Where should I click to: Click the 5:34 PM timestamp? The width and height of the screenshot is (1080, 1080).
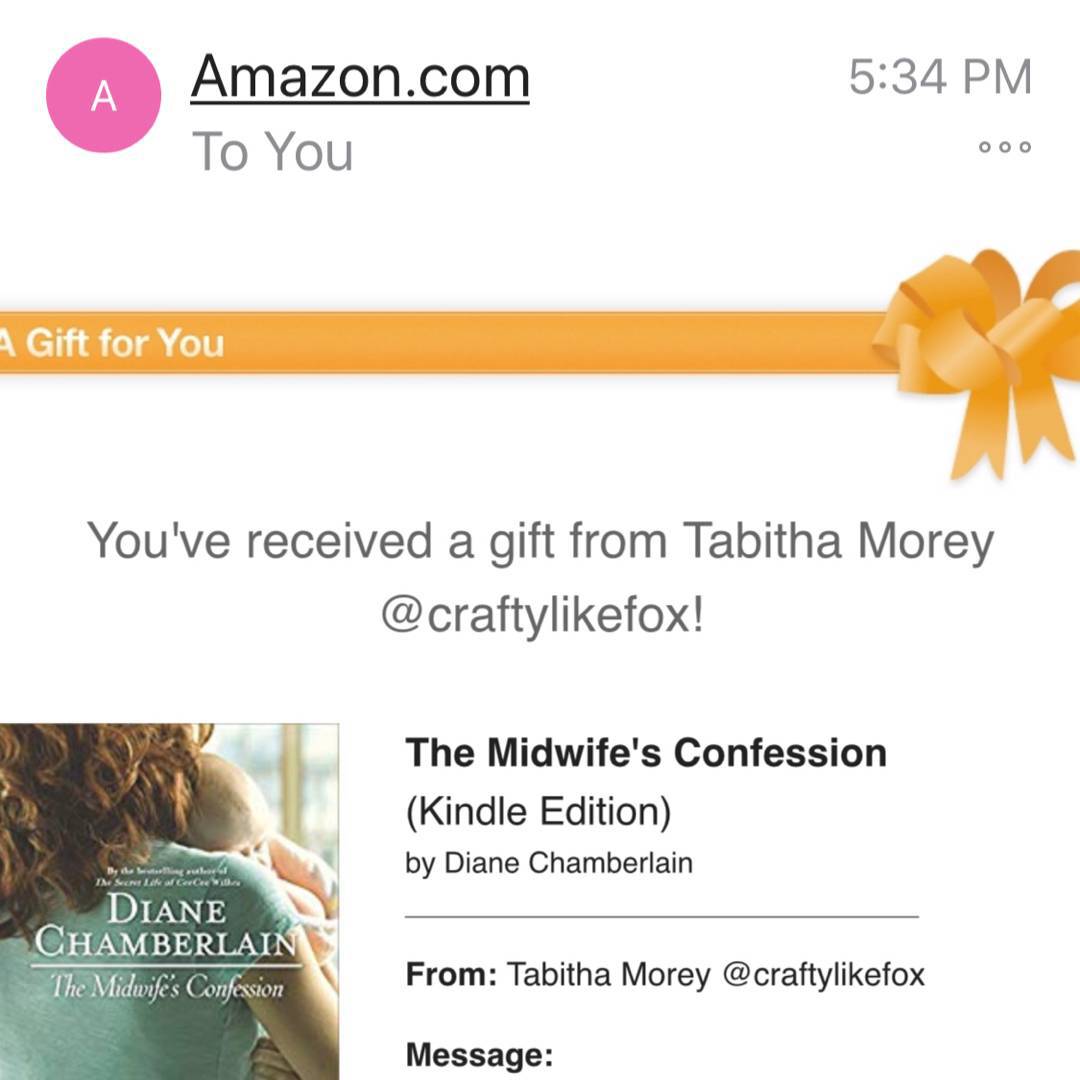939,77
